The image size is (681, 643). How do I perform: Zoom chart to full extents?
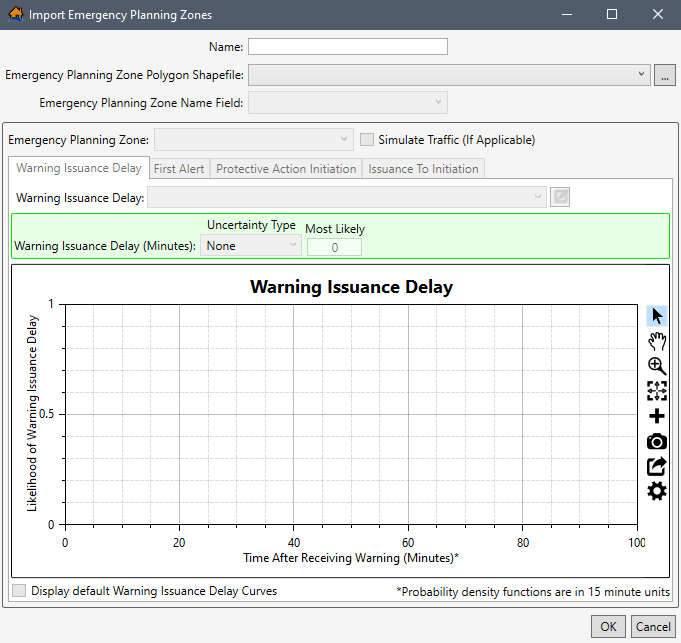coord(657,391)
